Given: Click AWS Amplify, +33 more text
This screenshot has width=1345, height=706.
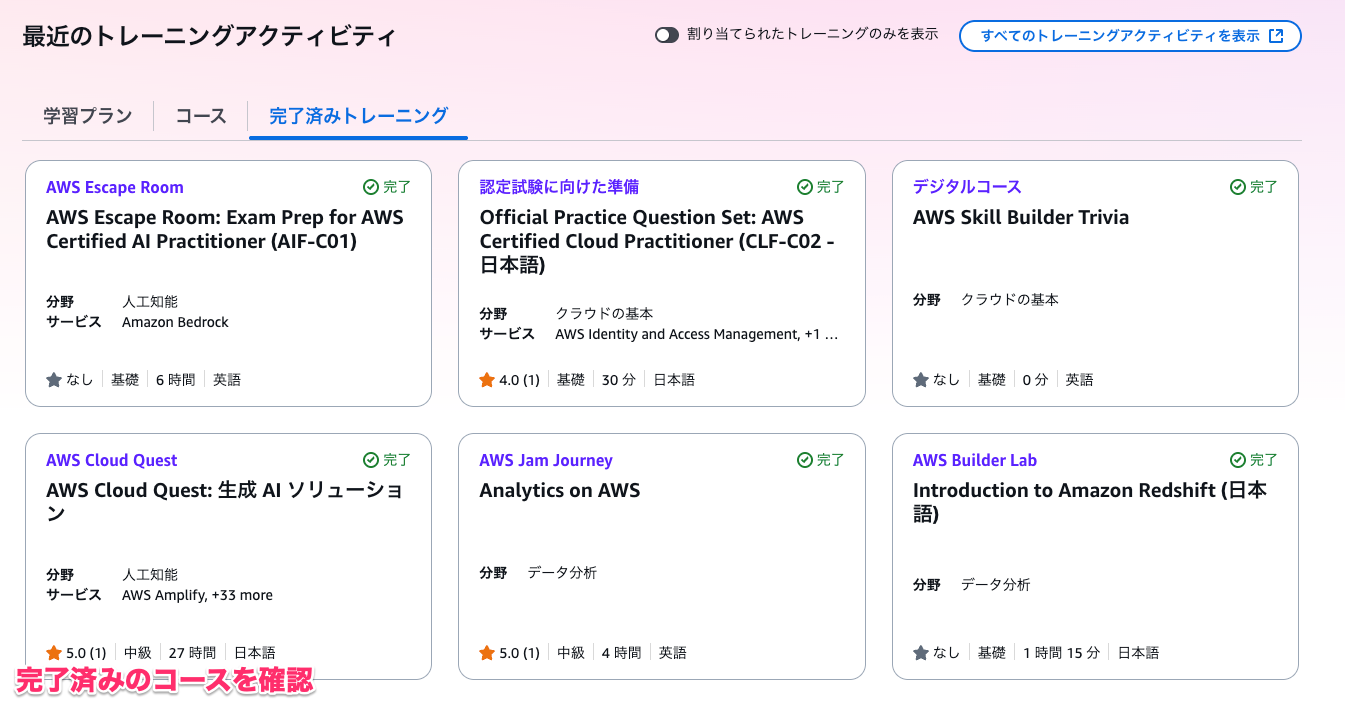Looking at the screenshot, I should 197,595.
